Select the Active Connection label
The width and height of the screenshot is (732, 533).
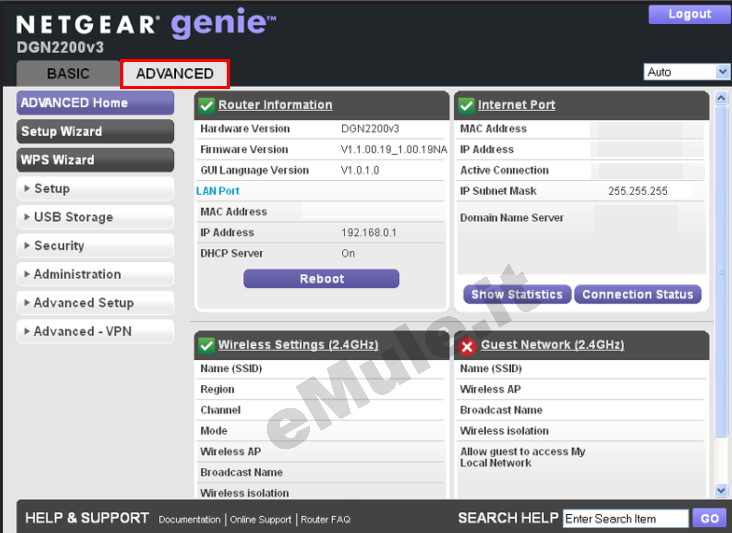click(504, 170)
